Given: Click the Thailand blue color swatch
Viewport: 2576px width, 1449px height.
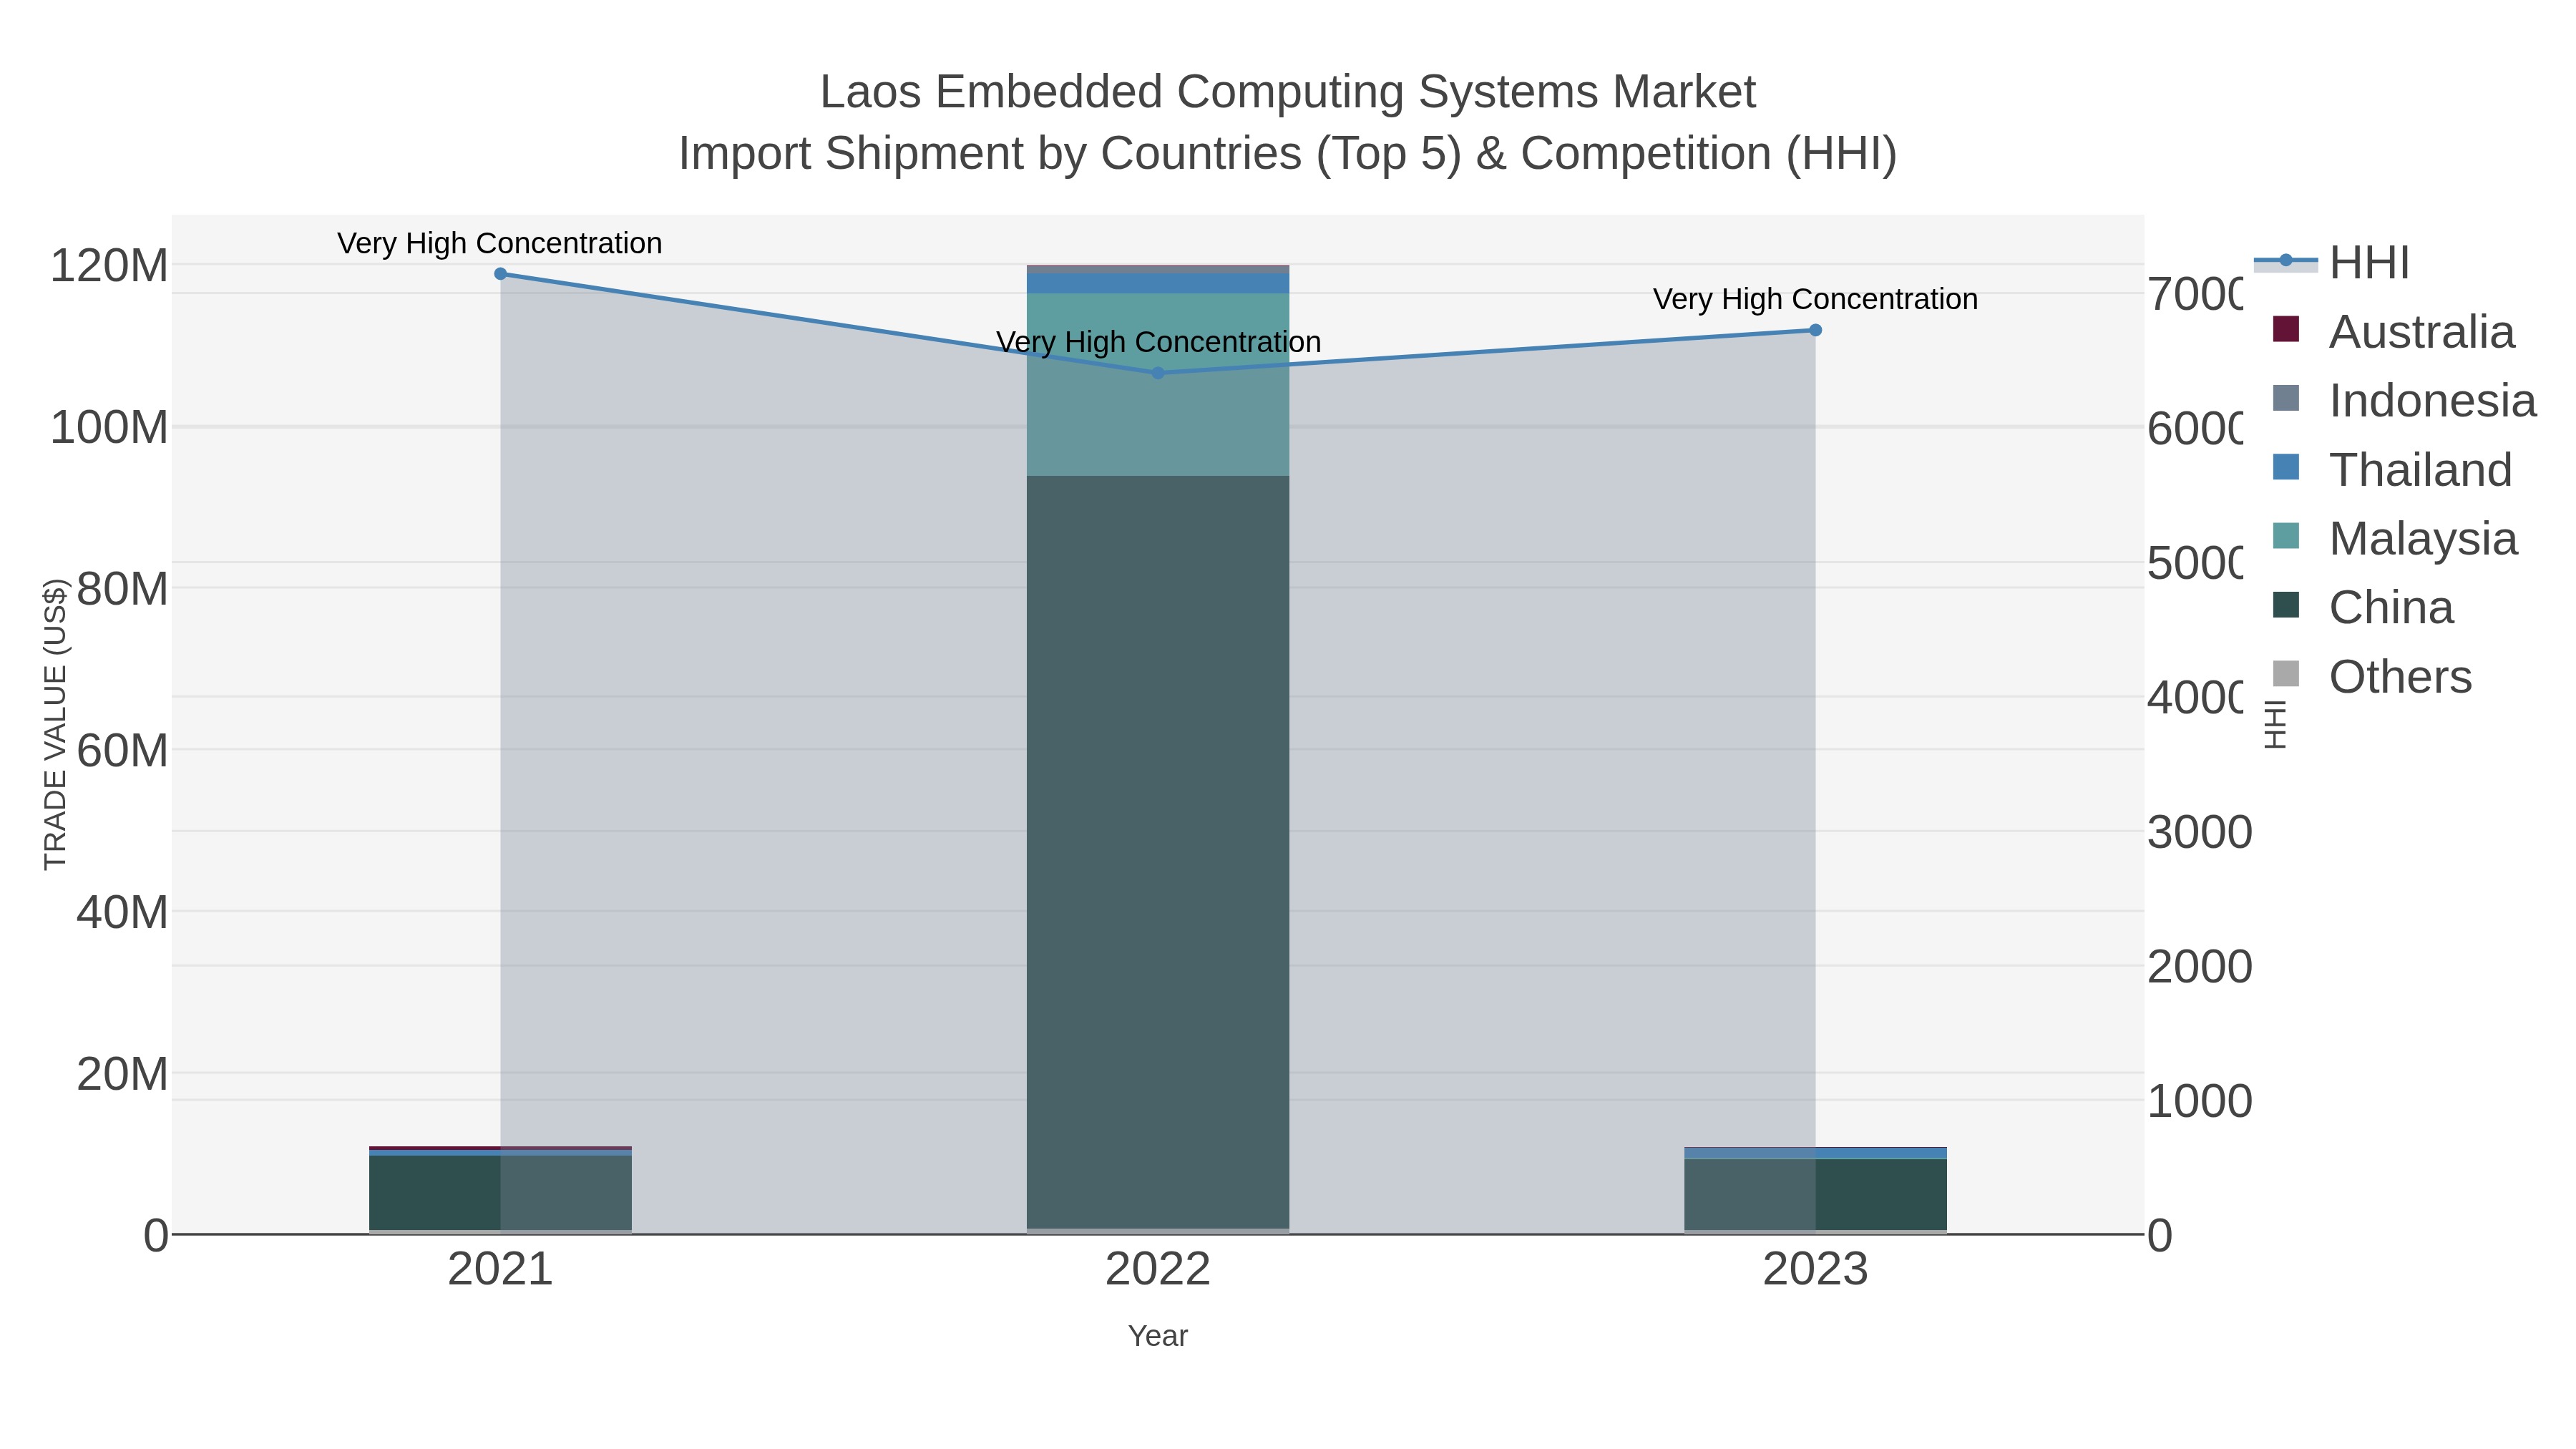Looking at the screenshot, I should pos(2286,467).
